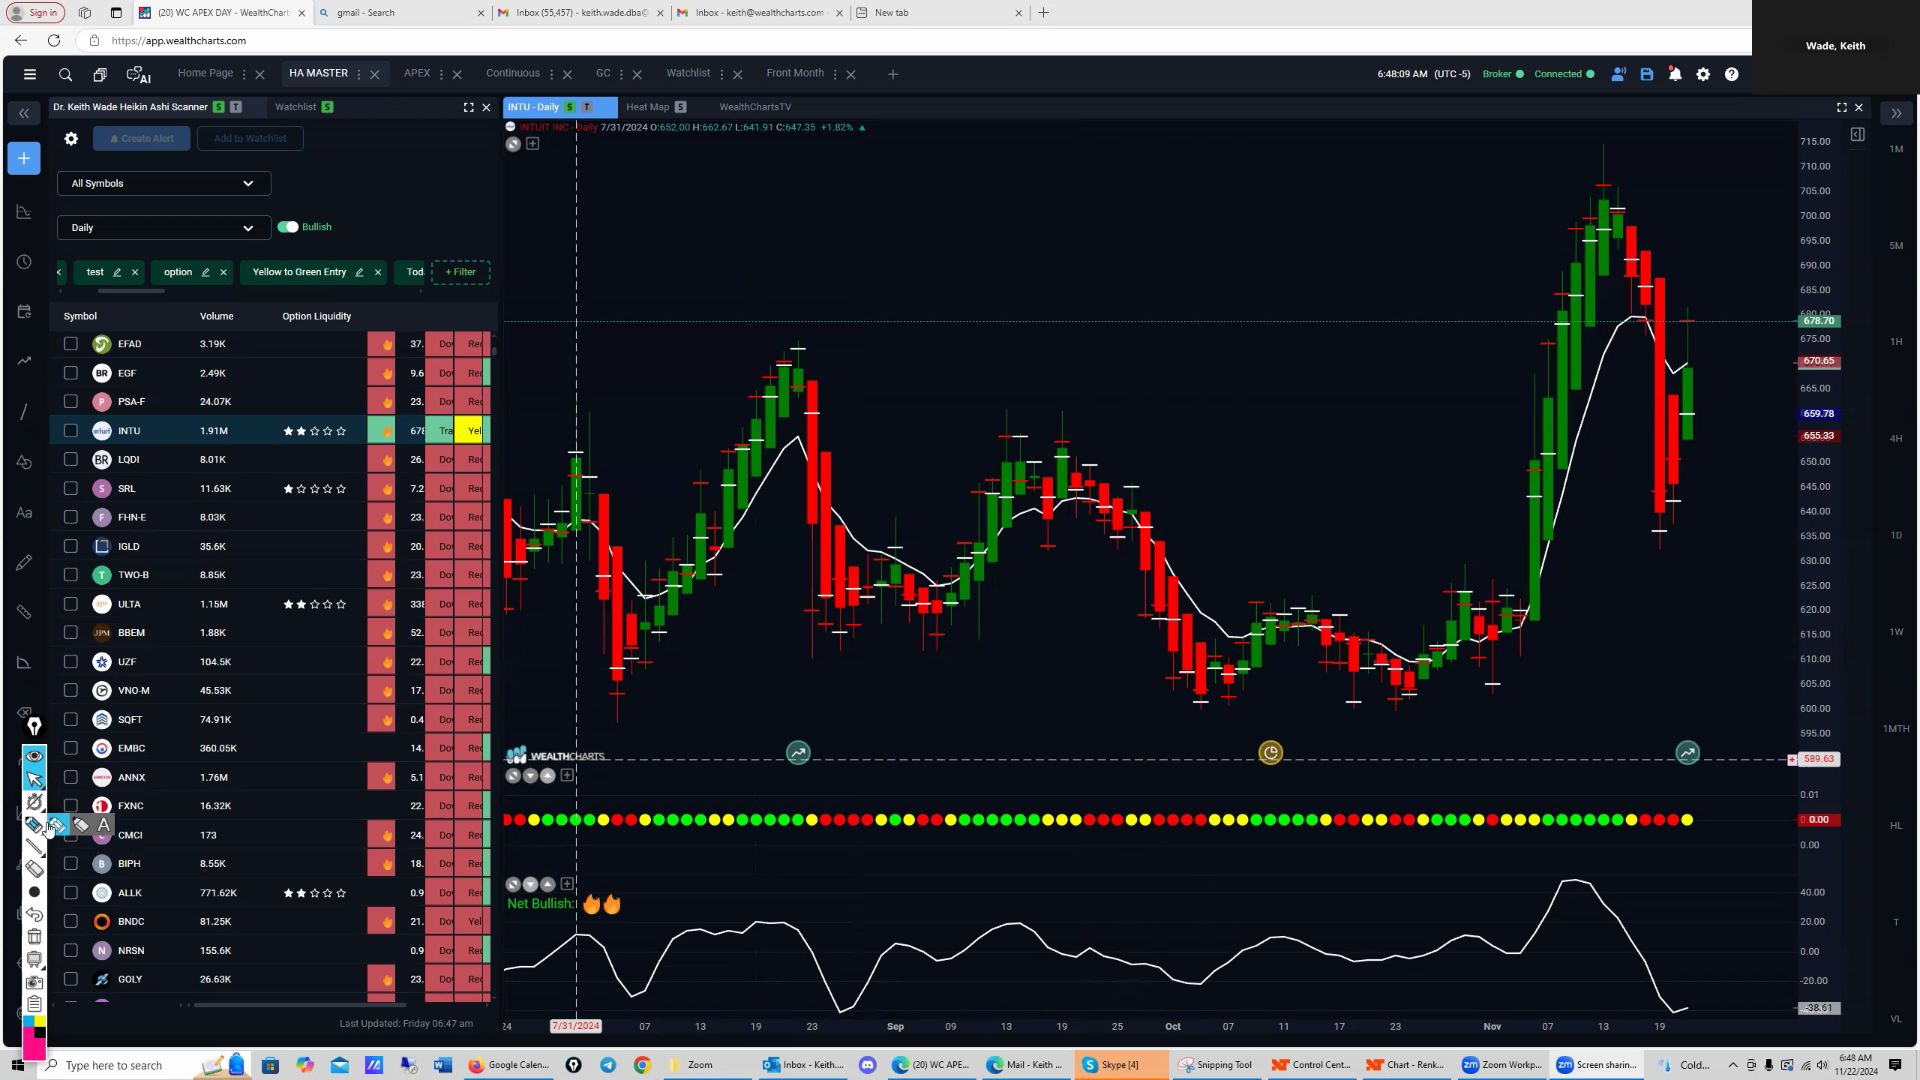Check the ALLK row checkbox
The width and height of the screenshot is (1920, 1080).
pyautogui.click(x=70, y=893)
